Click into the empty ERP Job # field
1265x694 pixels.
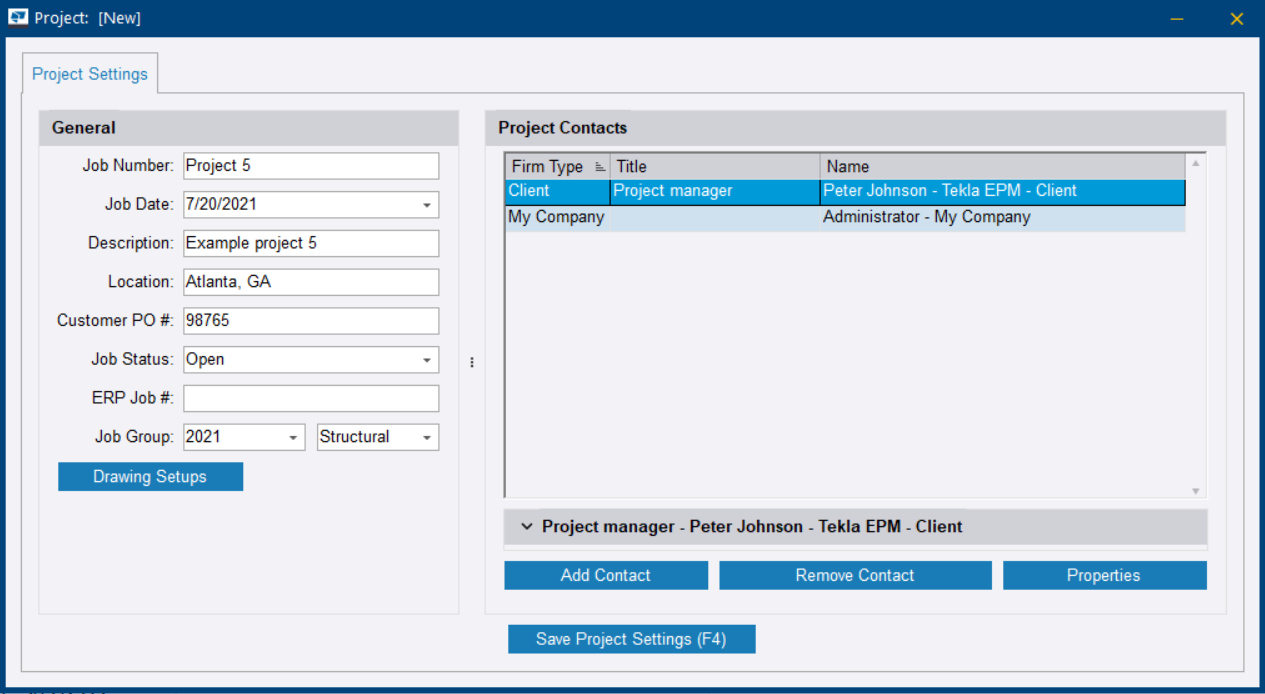point(311,398)
